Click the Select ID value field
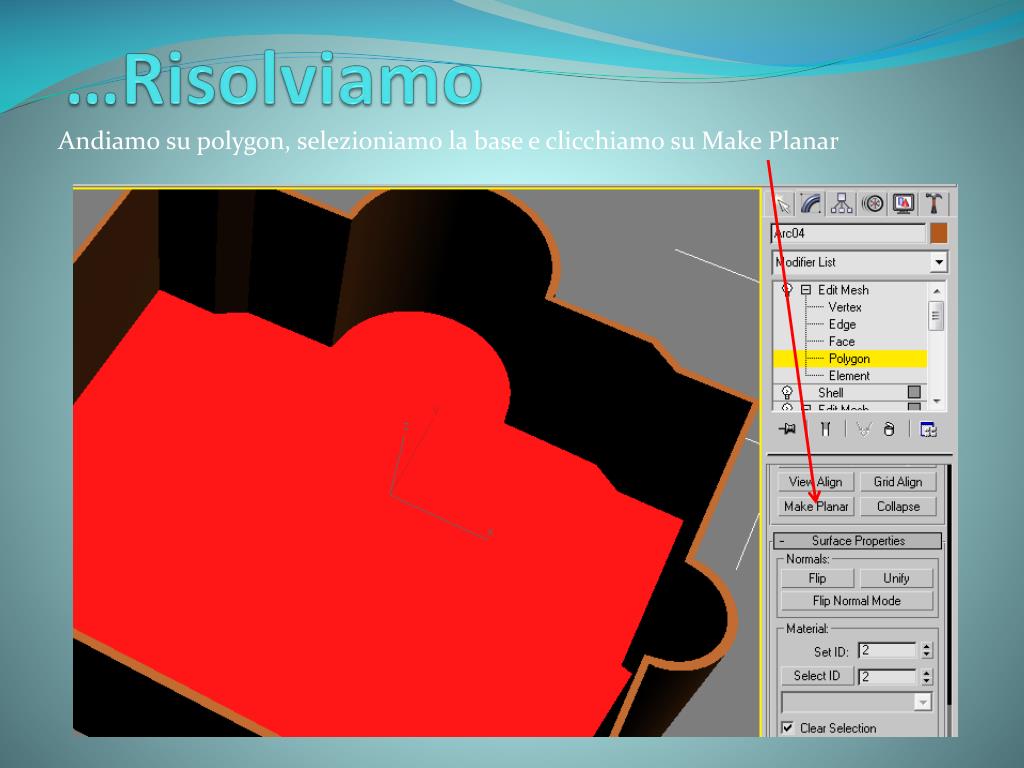 click(888, 677)
